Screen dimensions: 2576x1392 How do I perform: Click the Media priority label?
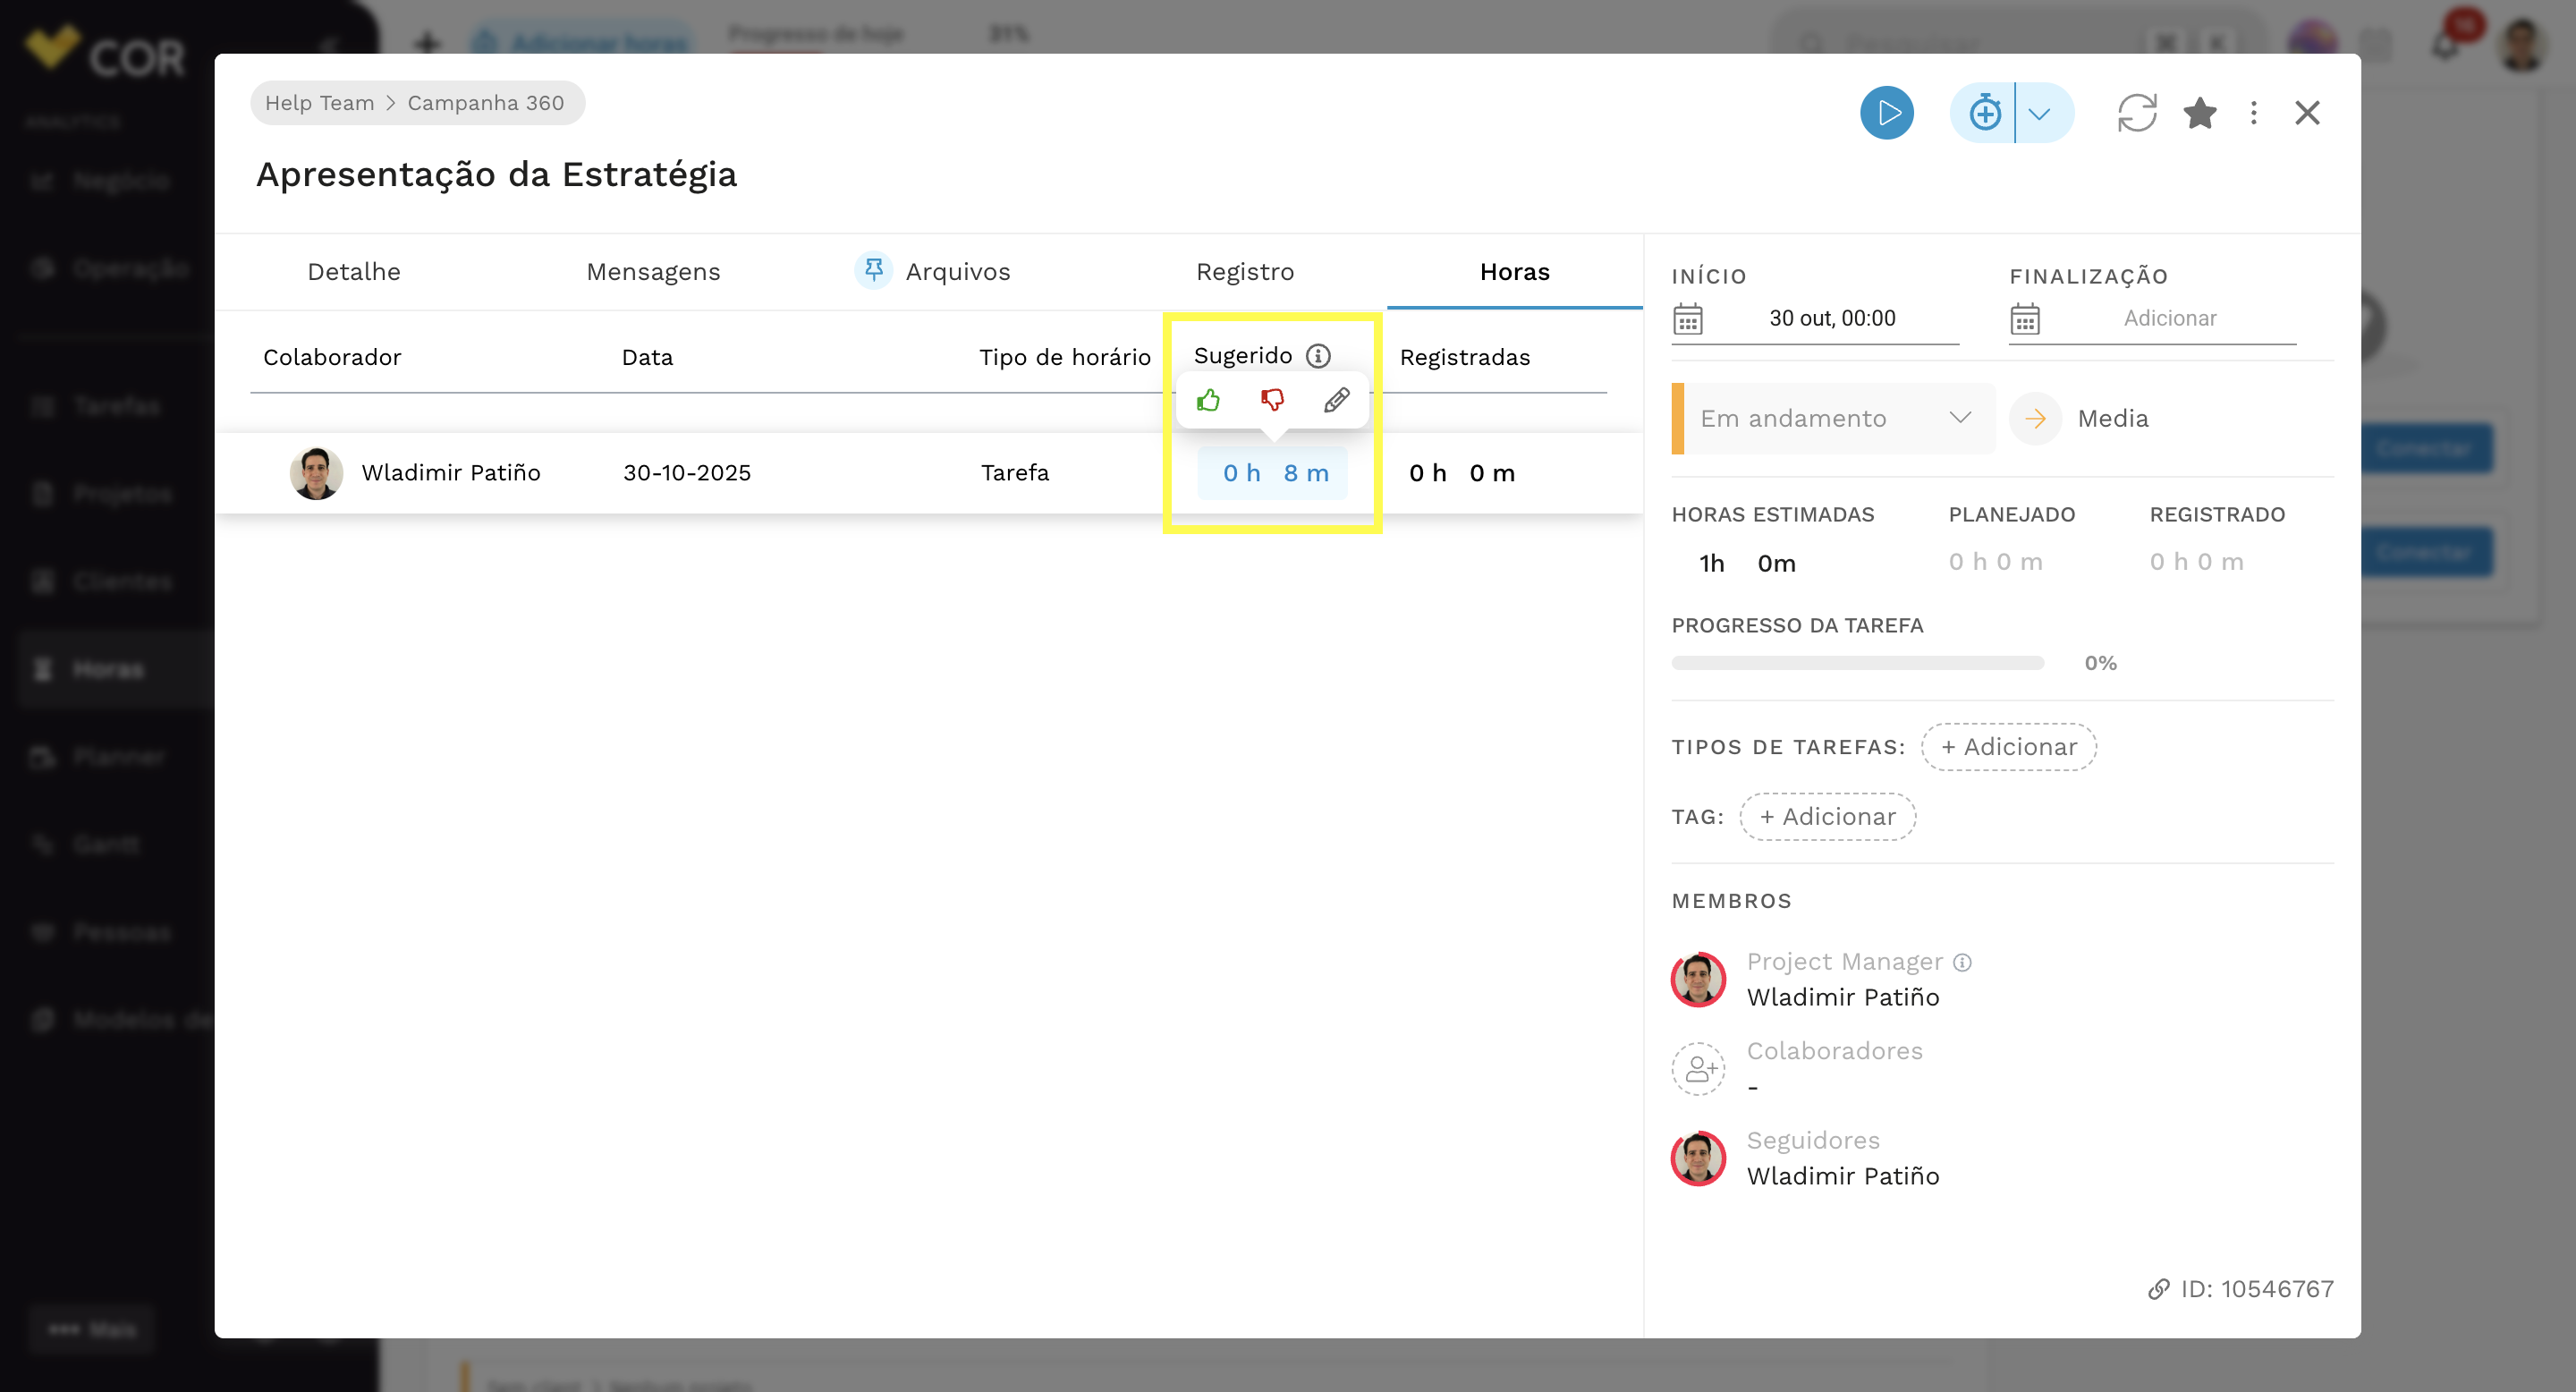coord(2113,419)
